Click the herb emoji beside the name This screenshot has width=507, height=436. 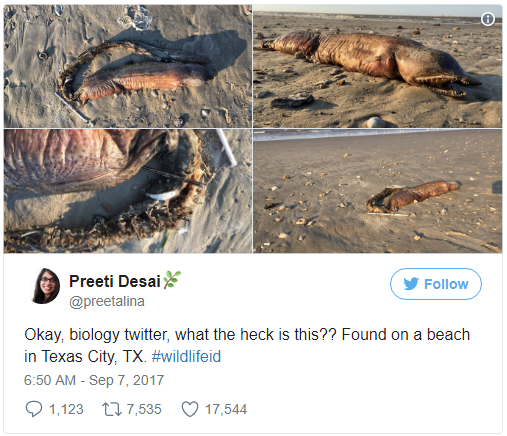(172, 279)
